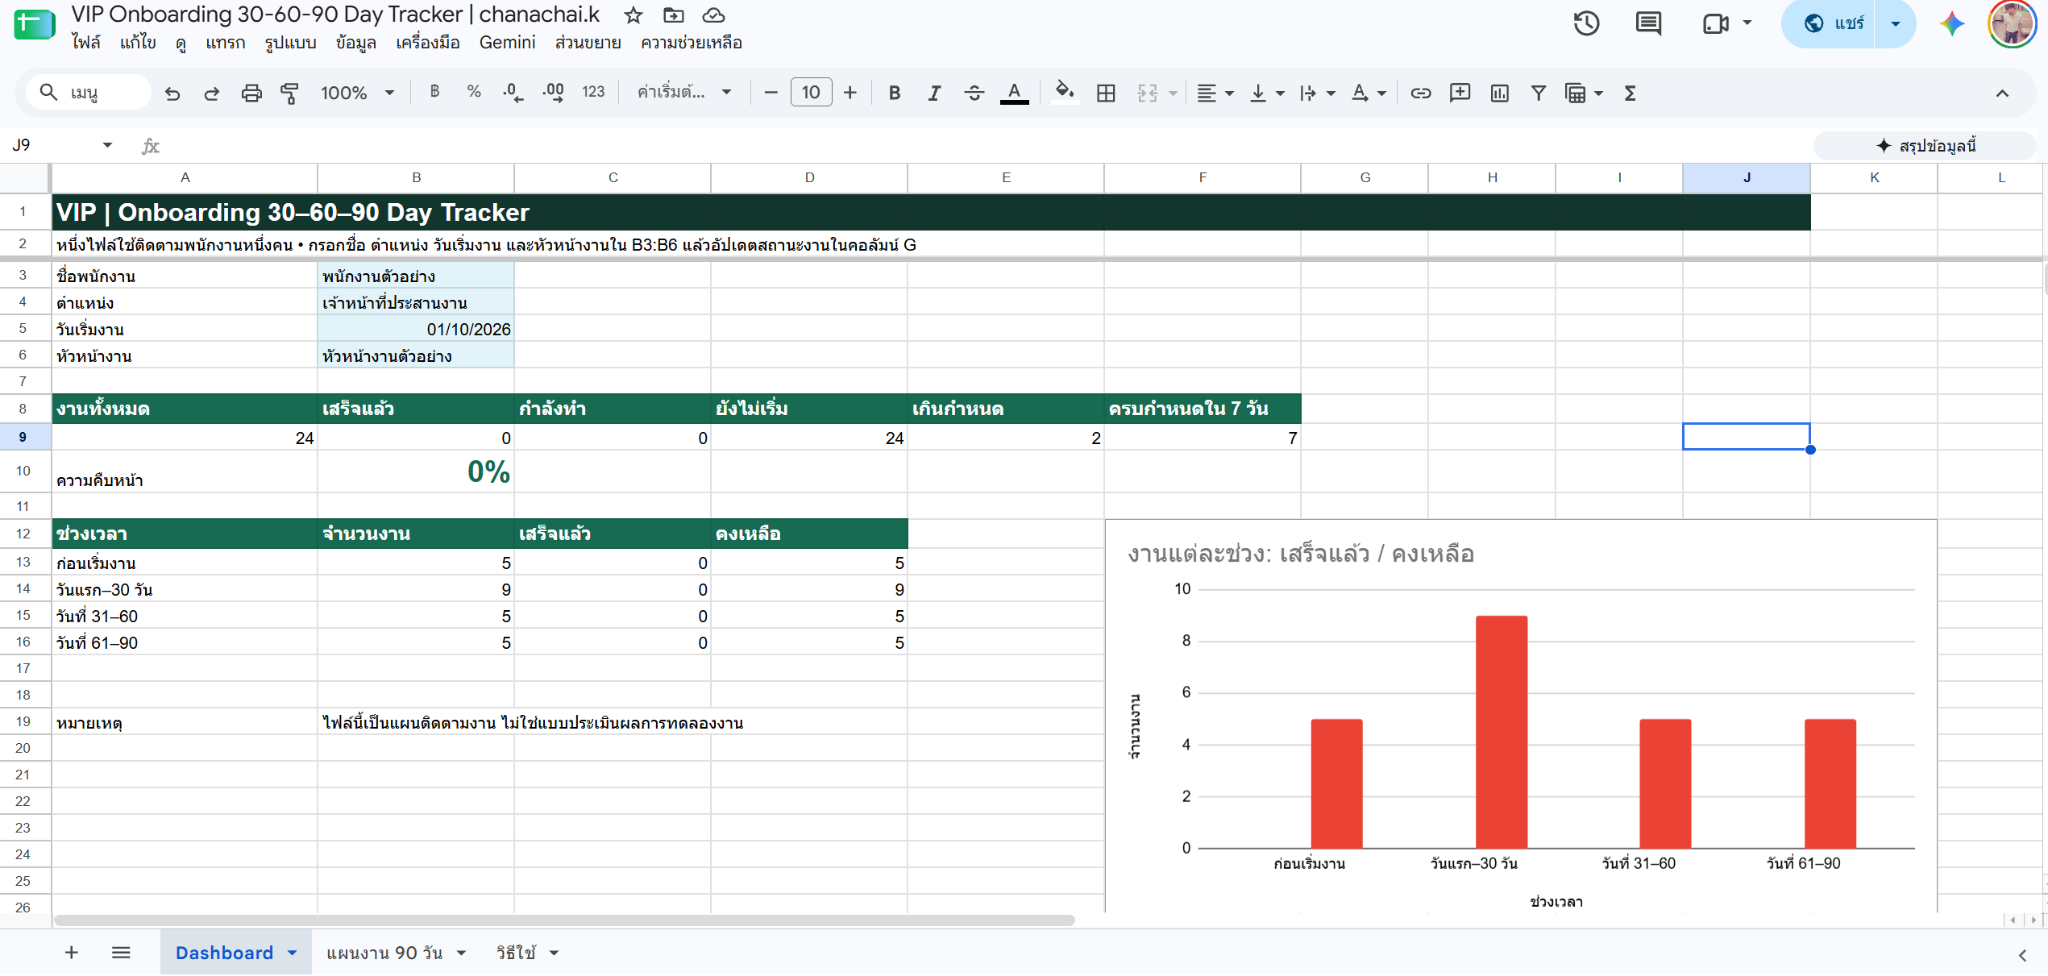
Task: Click the redo icon
Action: point(212,93)
